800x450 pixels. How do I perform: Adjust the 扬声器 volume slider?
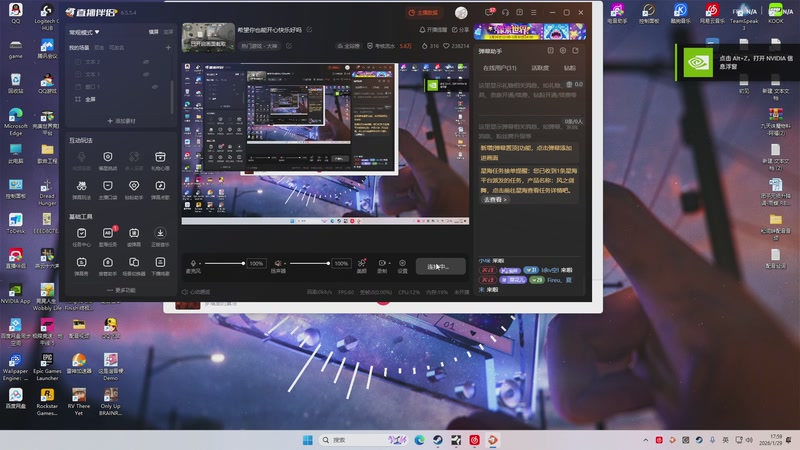point(309,263)
